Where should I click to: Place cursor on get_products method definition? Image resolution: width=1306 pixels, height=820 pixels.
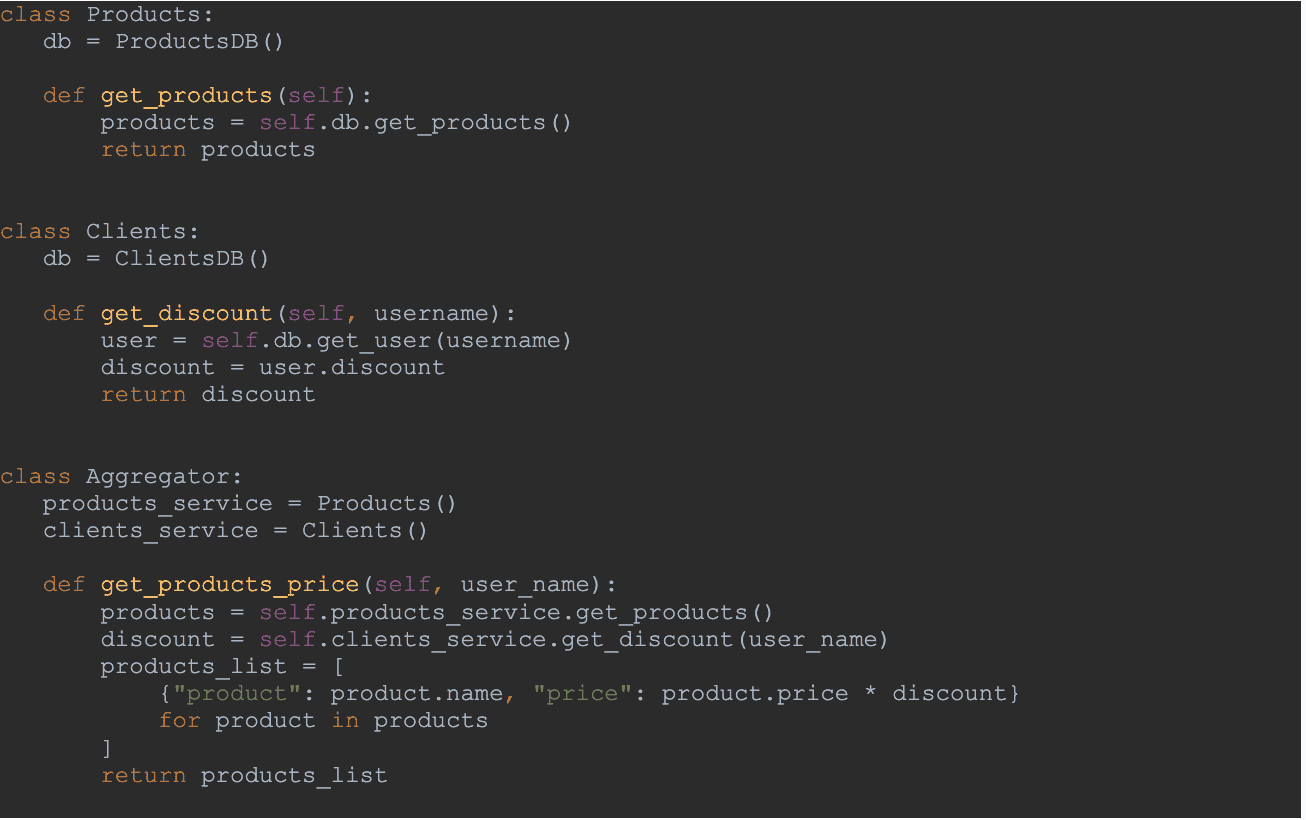click(x=186, y=96)
